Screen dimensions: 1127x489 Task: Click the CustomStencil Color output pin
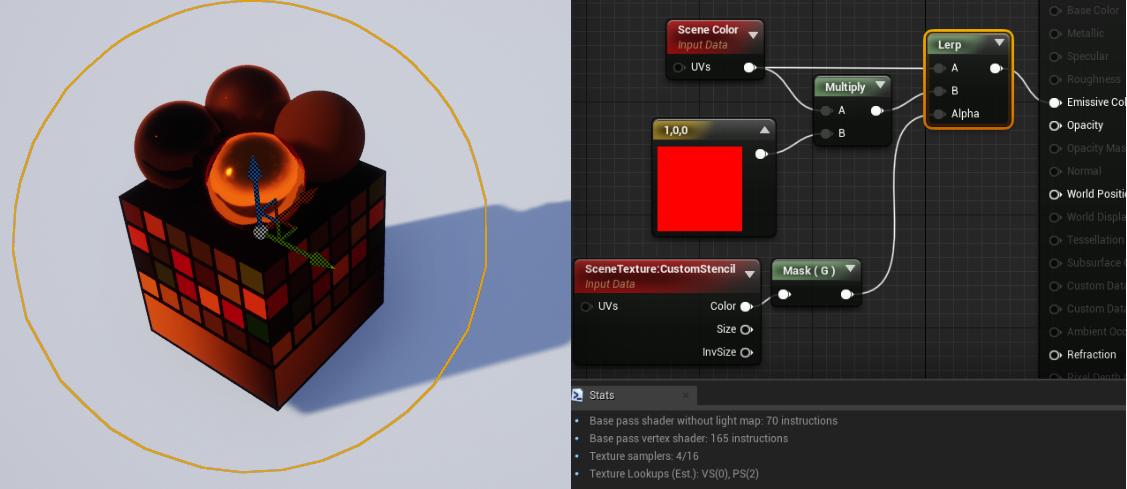pos(746,306)
